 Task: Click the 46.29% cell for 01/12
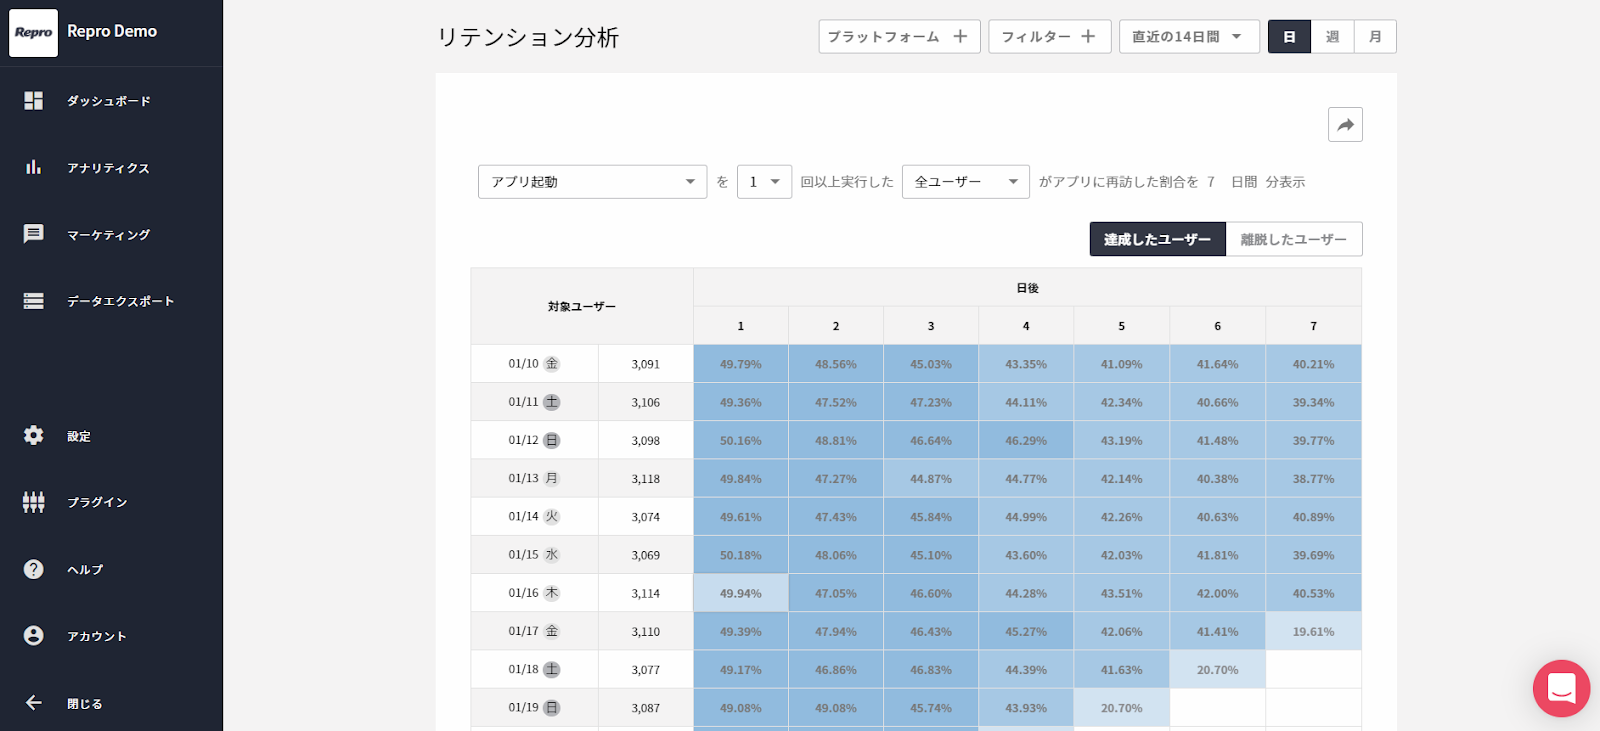tap(1026, 440)
